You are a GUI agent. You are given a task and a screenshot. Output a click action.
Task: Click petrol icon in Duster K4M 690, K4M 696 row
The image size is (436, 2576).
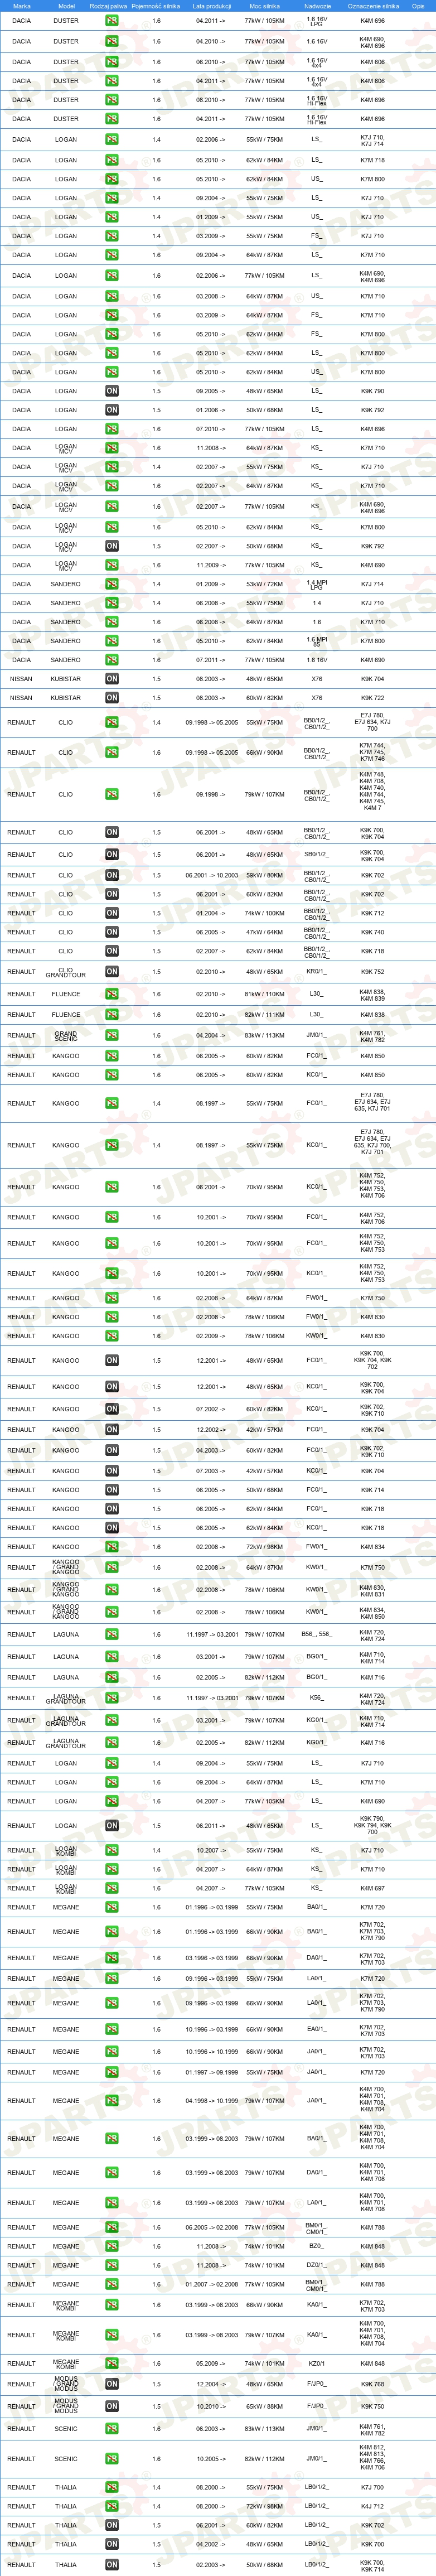pos(112,42)
